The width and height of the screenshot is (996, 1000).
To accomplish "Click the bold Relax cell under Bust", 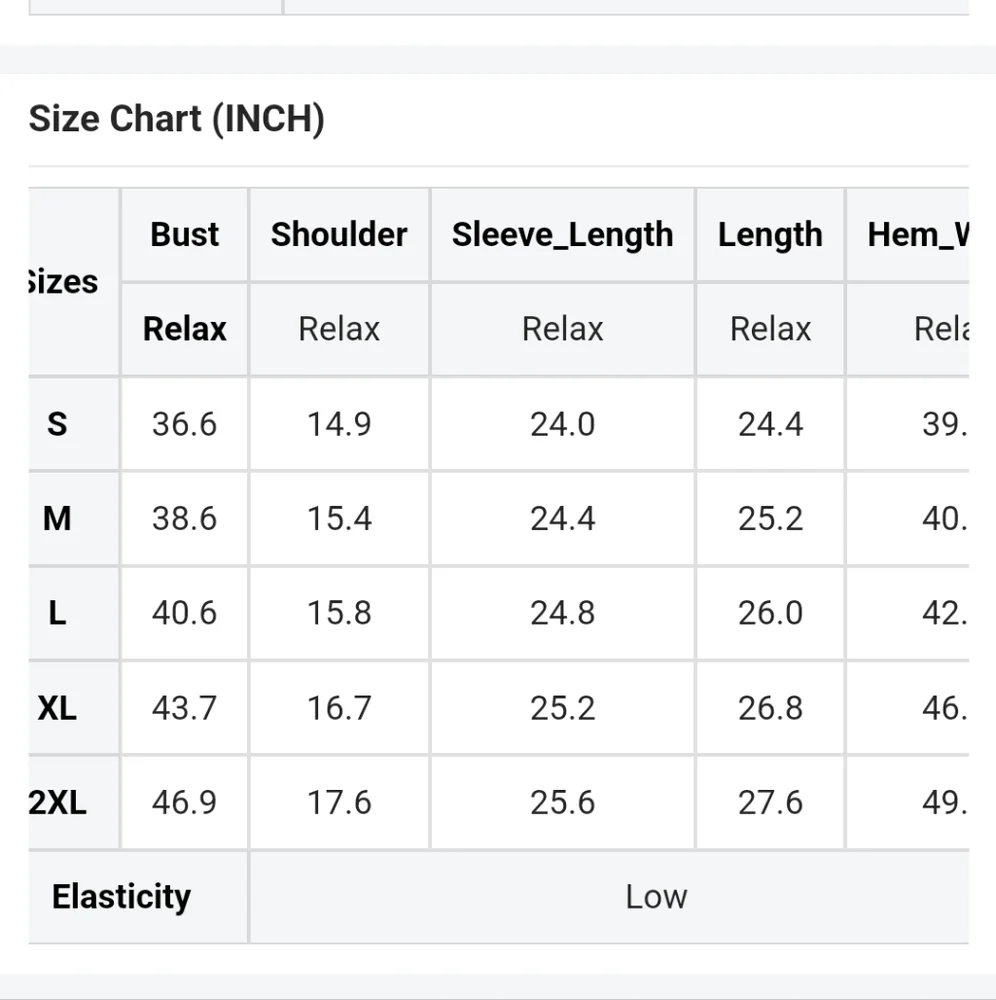I will [185, 329].
